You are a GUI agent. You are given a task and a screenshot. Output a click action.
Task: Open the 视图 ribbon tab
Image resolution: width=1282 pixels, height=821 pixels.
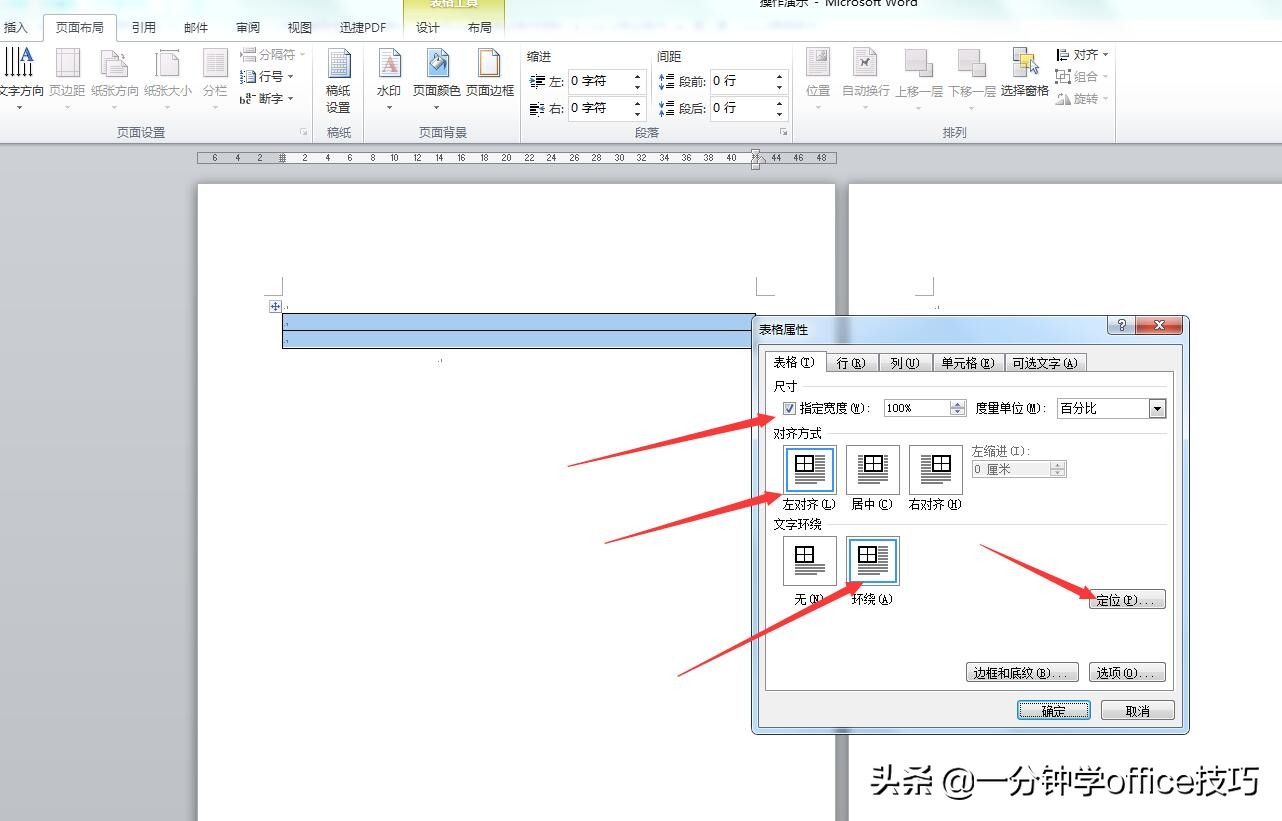click(x=298, y=27)
